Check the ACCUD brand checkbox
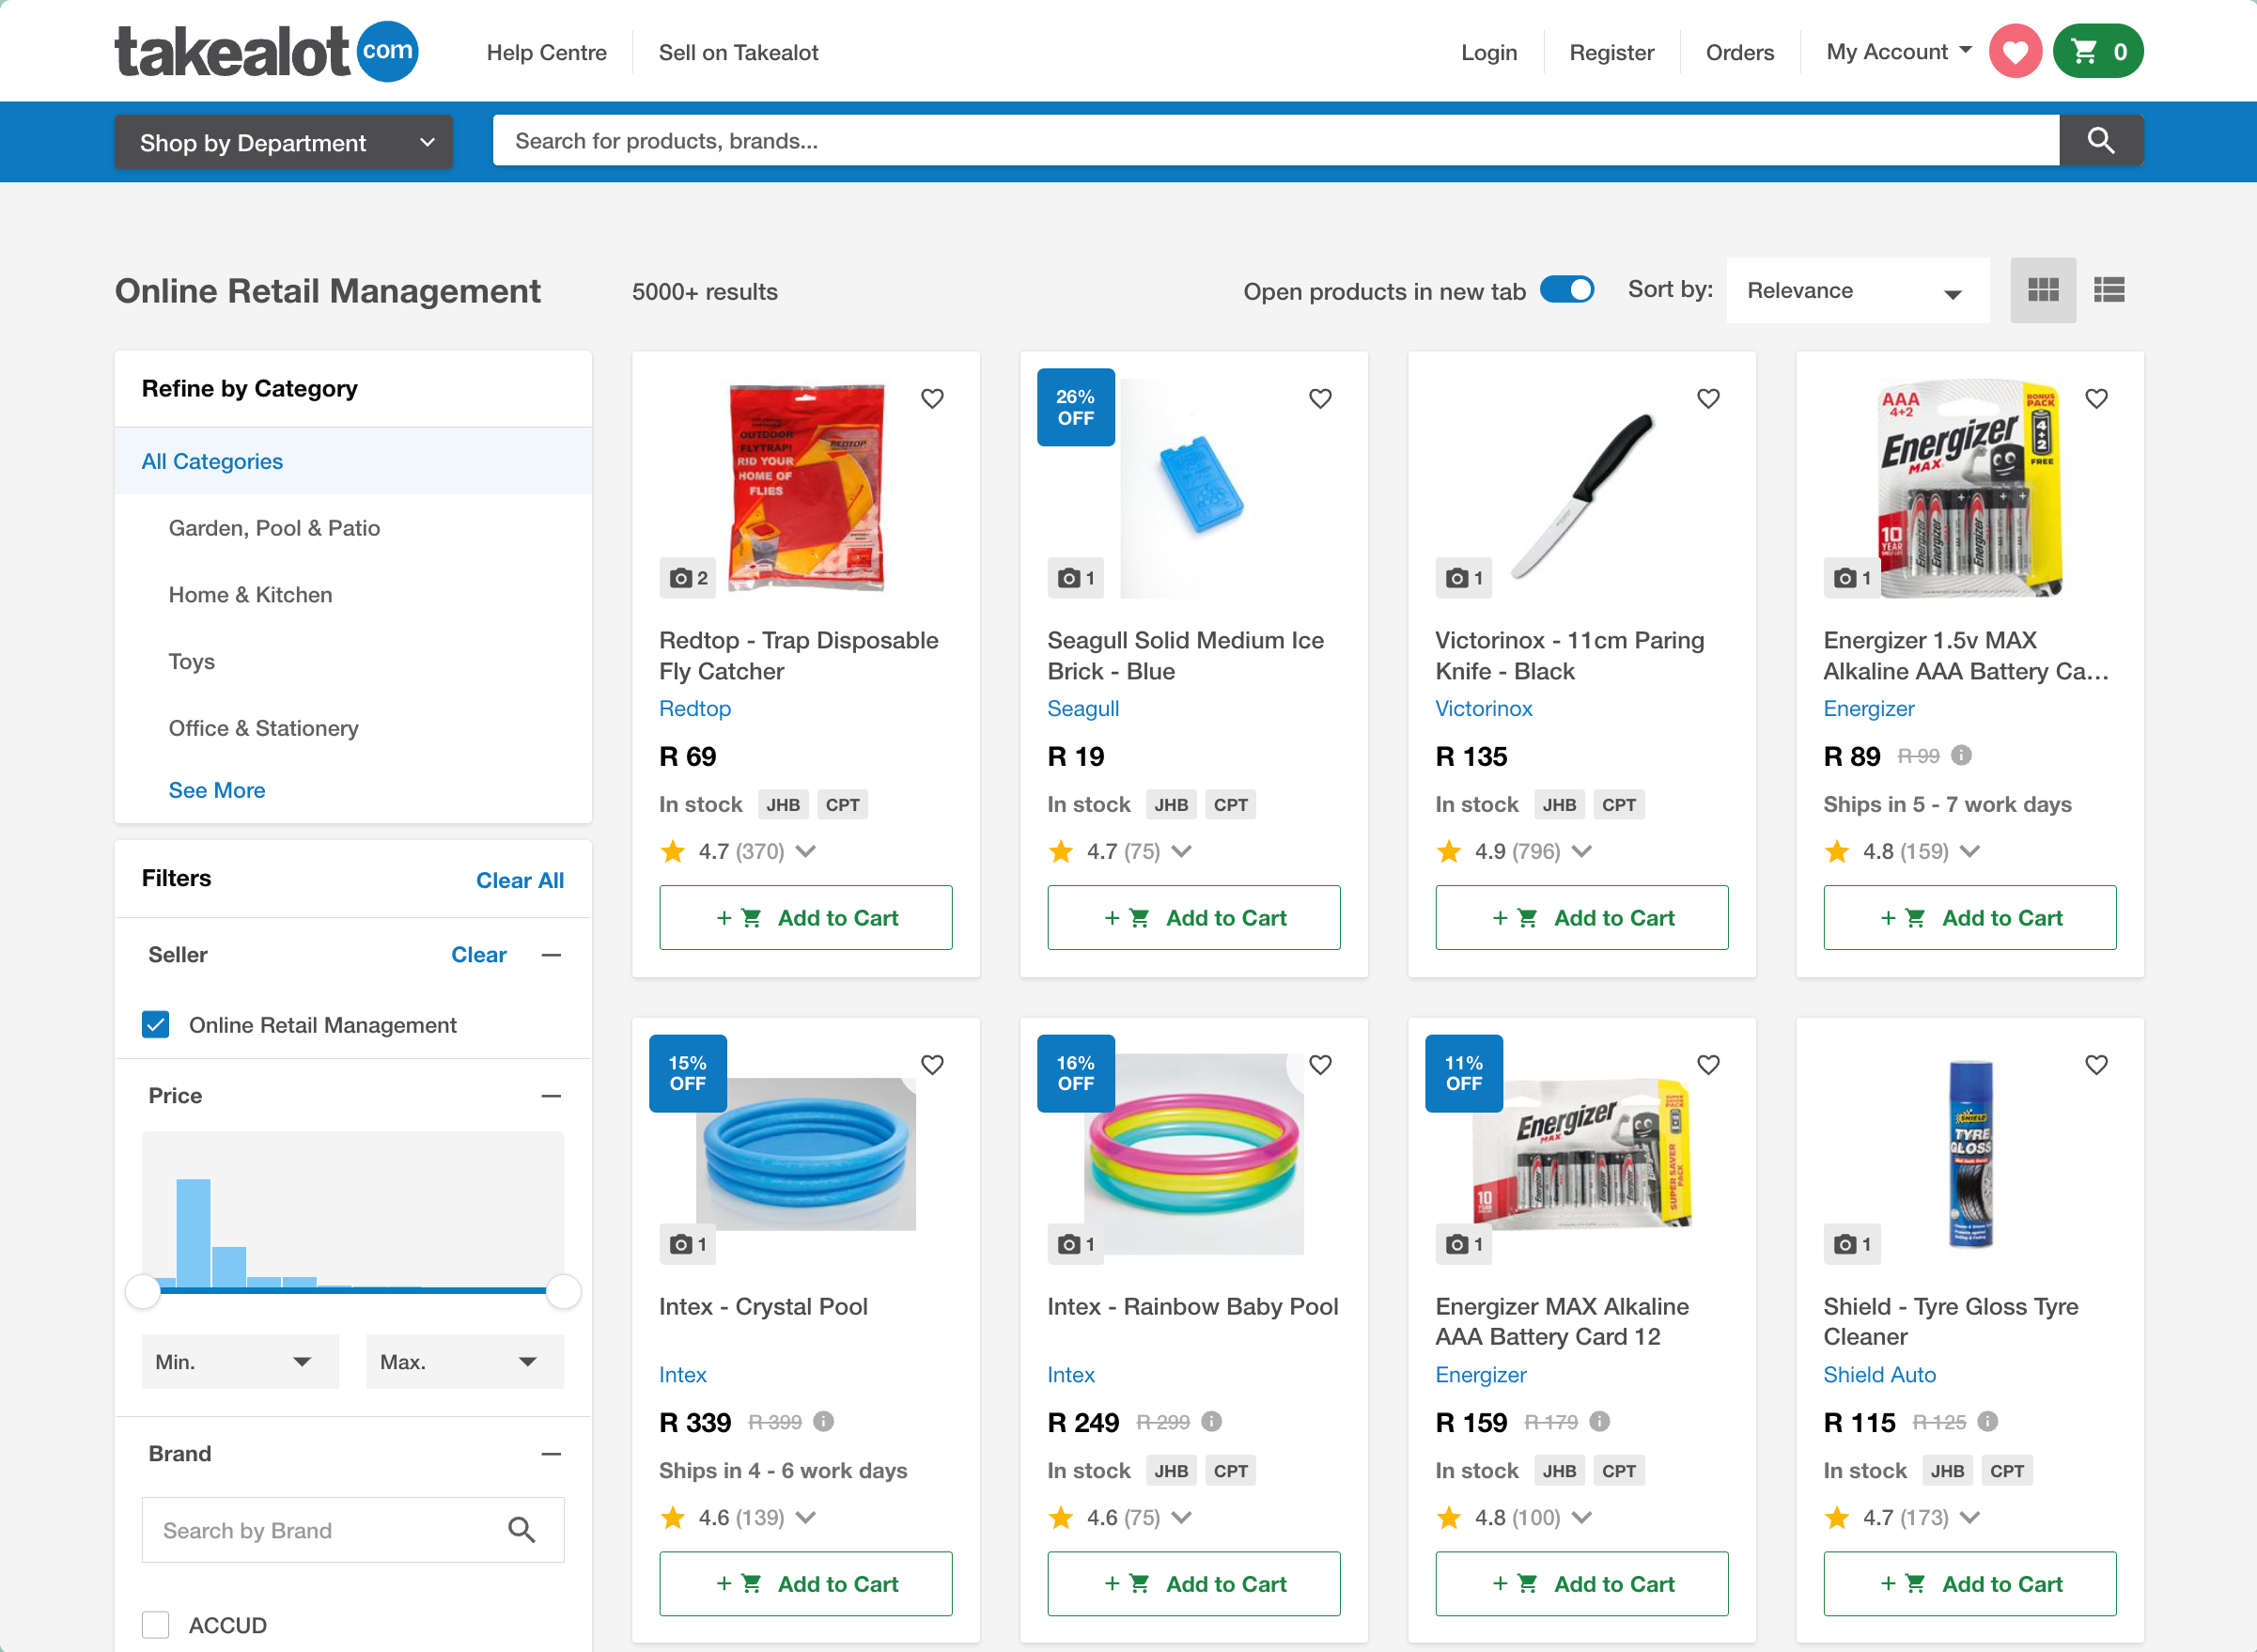2257x1652 pixels. point(156,1624)
